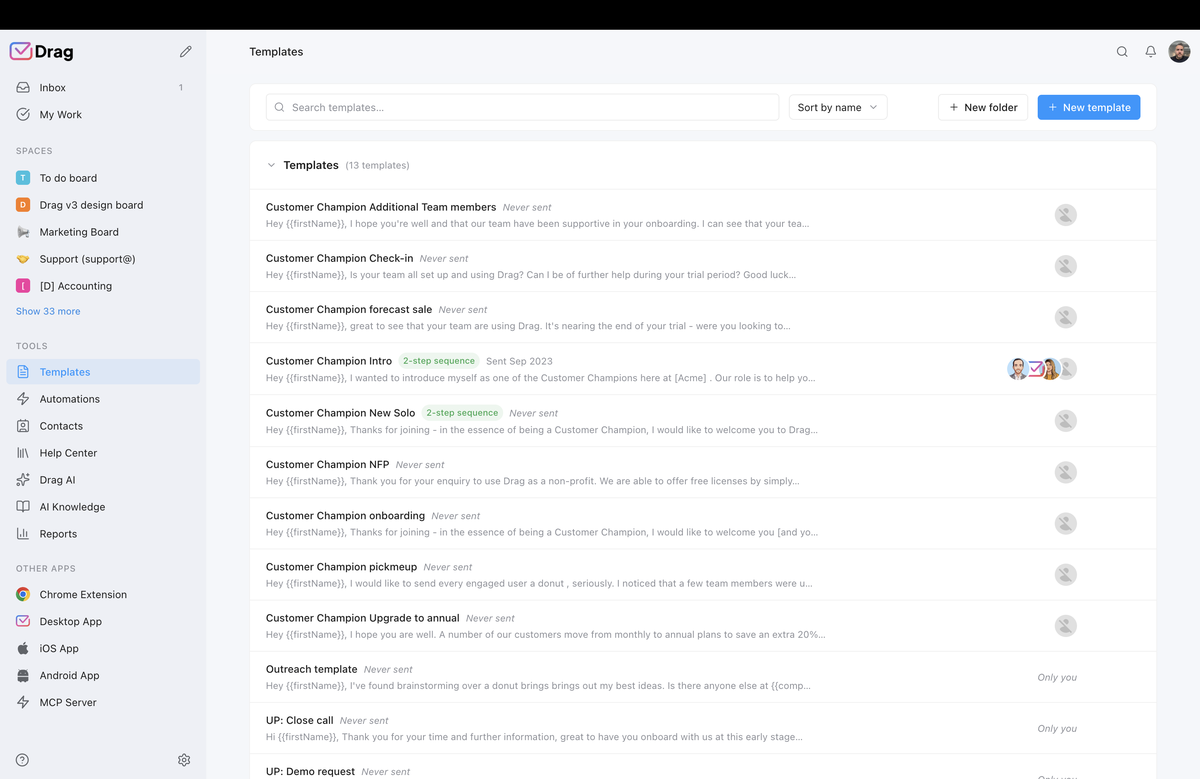Click Only you label on Outreach template row

(x=1057, y=677)
